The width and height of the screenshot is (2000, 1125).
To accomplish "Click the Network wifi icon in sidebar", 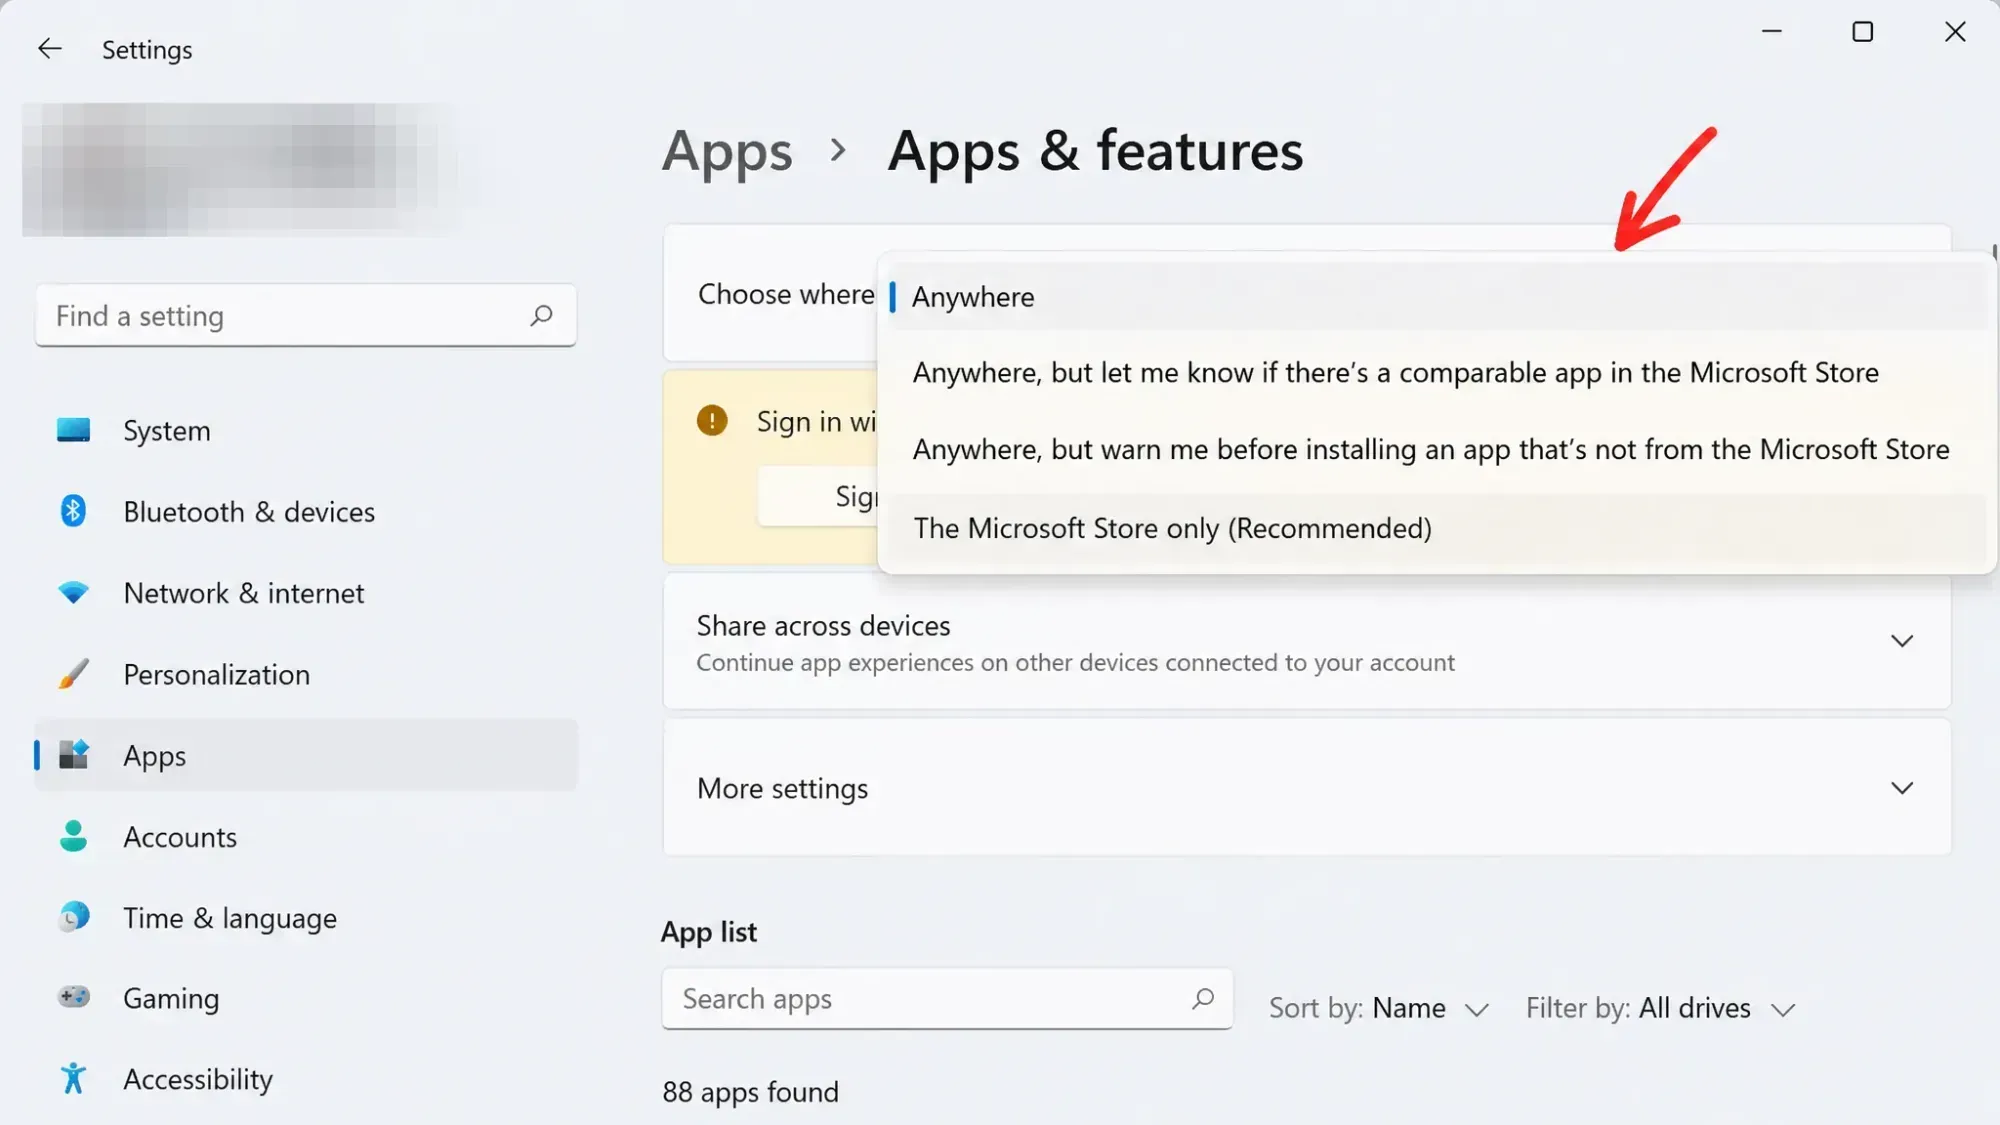I will pos(73,592).
